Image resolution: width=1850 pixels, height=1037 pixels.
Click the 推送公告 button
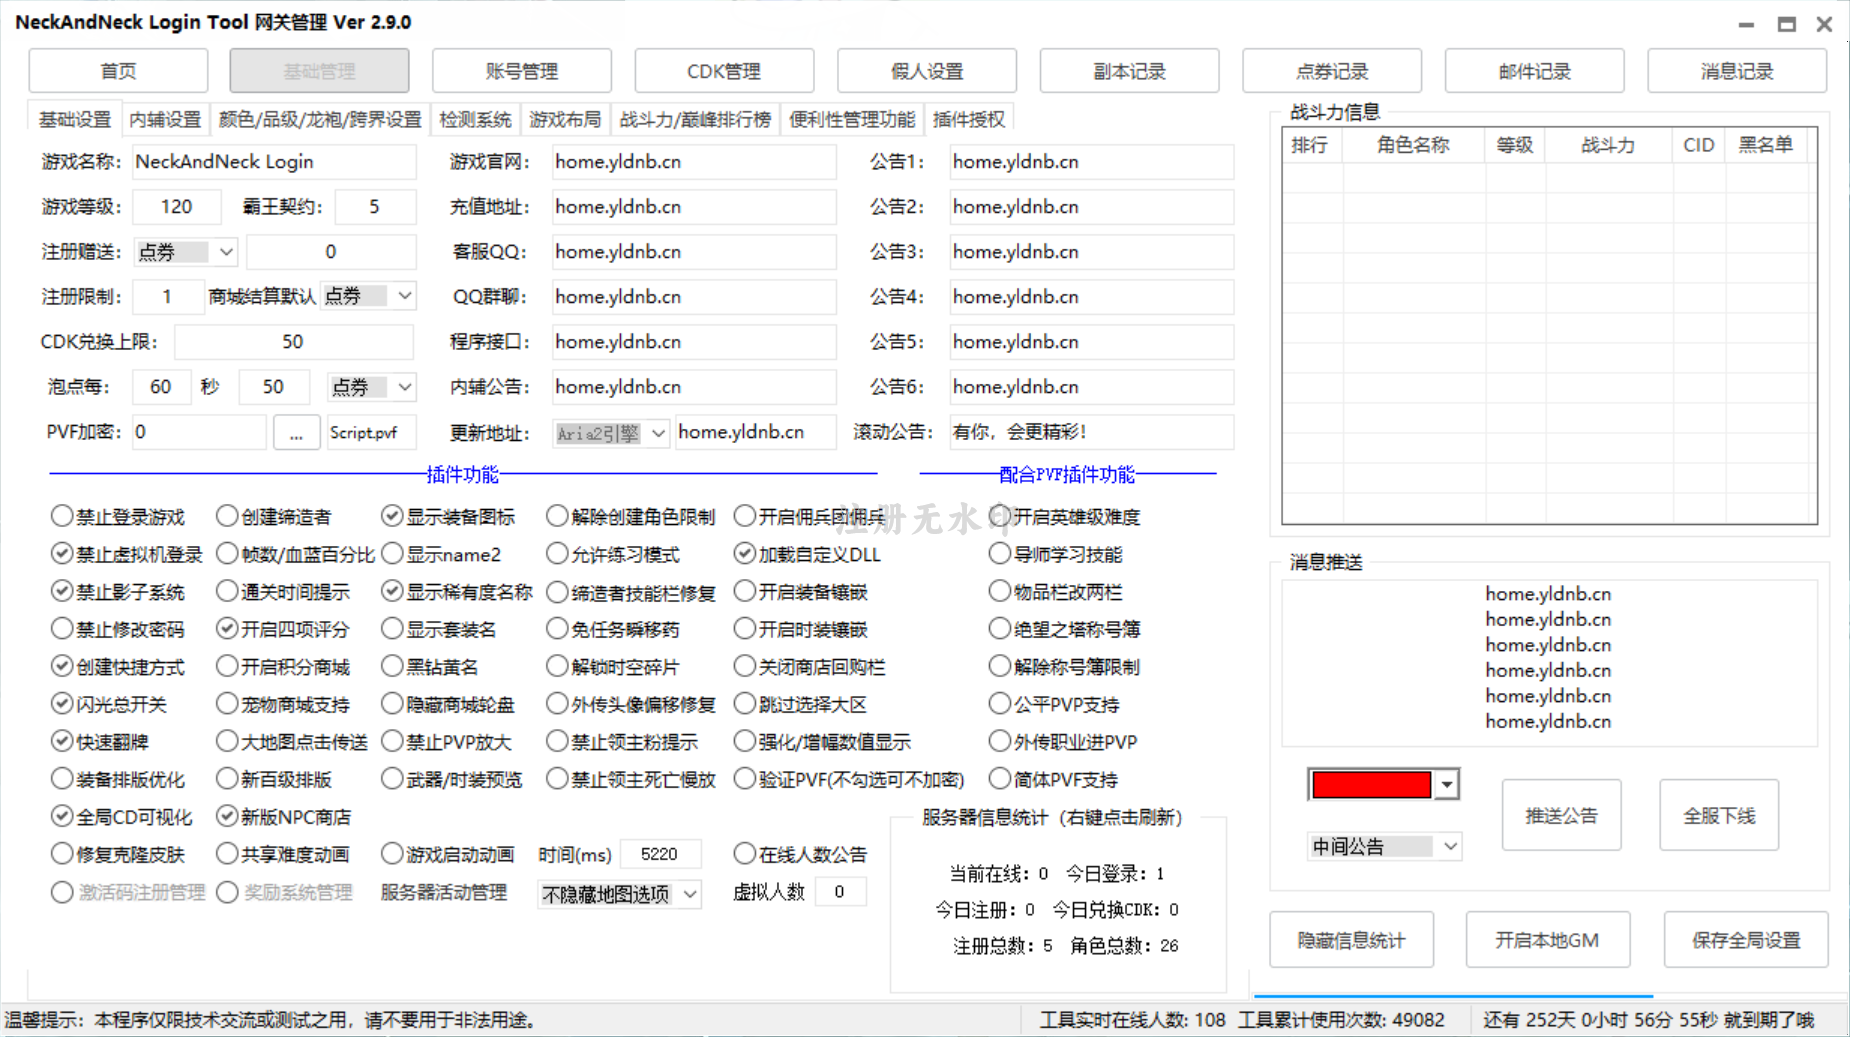point(1561,815)
